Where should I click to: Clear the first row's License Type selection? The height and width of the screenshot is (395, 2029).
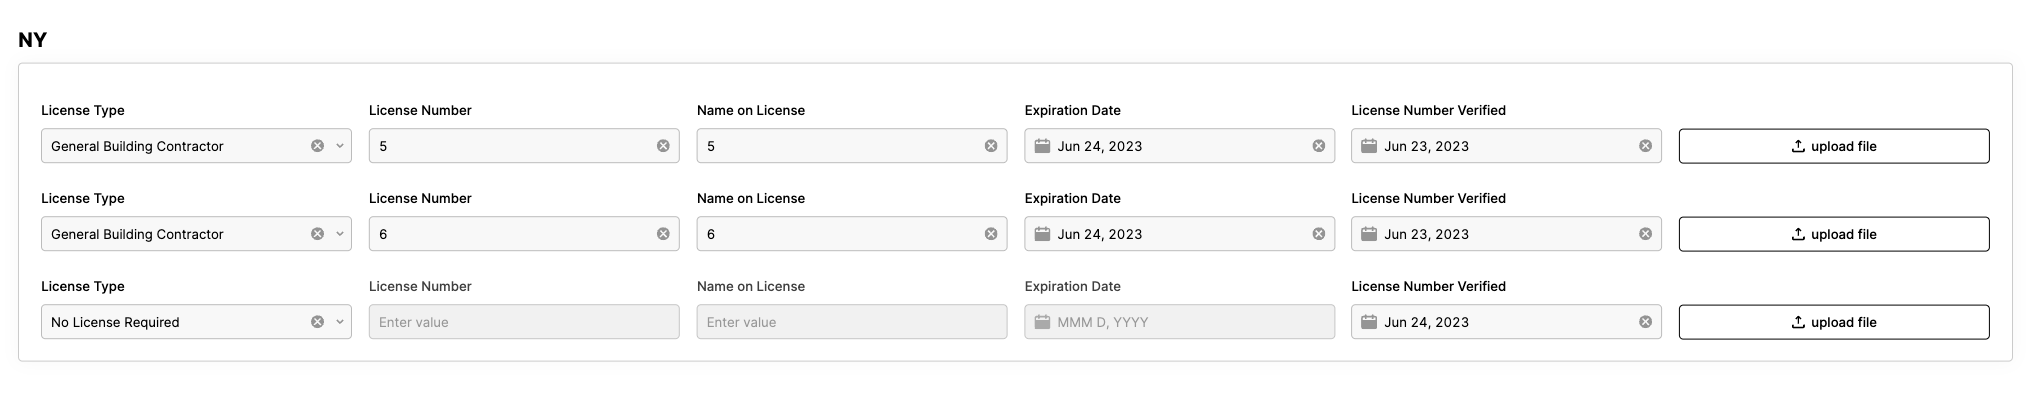coord(317,146)
